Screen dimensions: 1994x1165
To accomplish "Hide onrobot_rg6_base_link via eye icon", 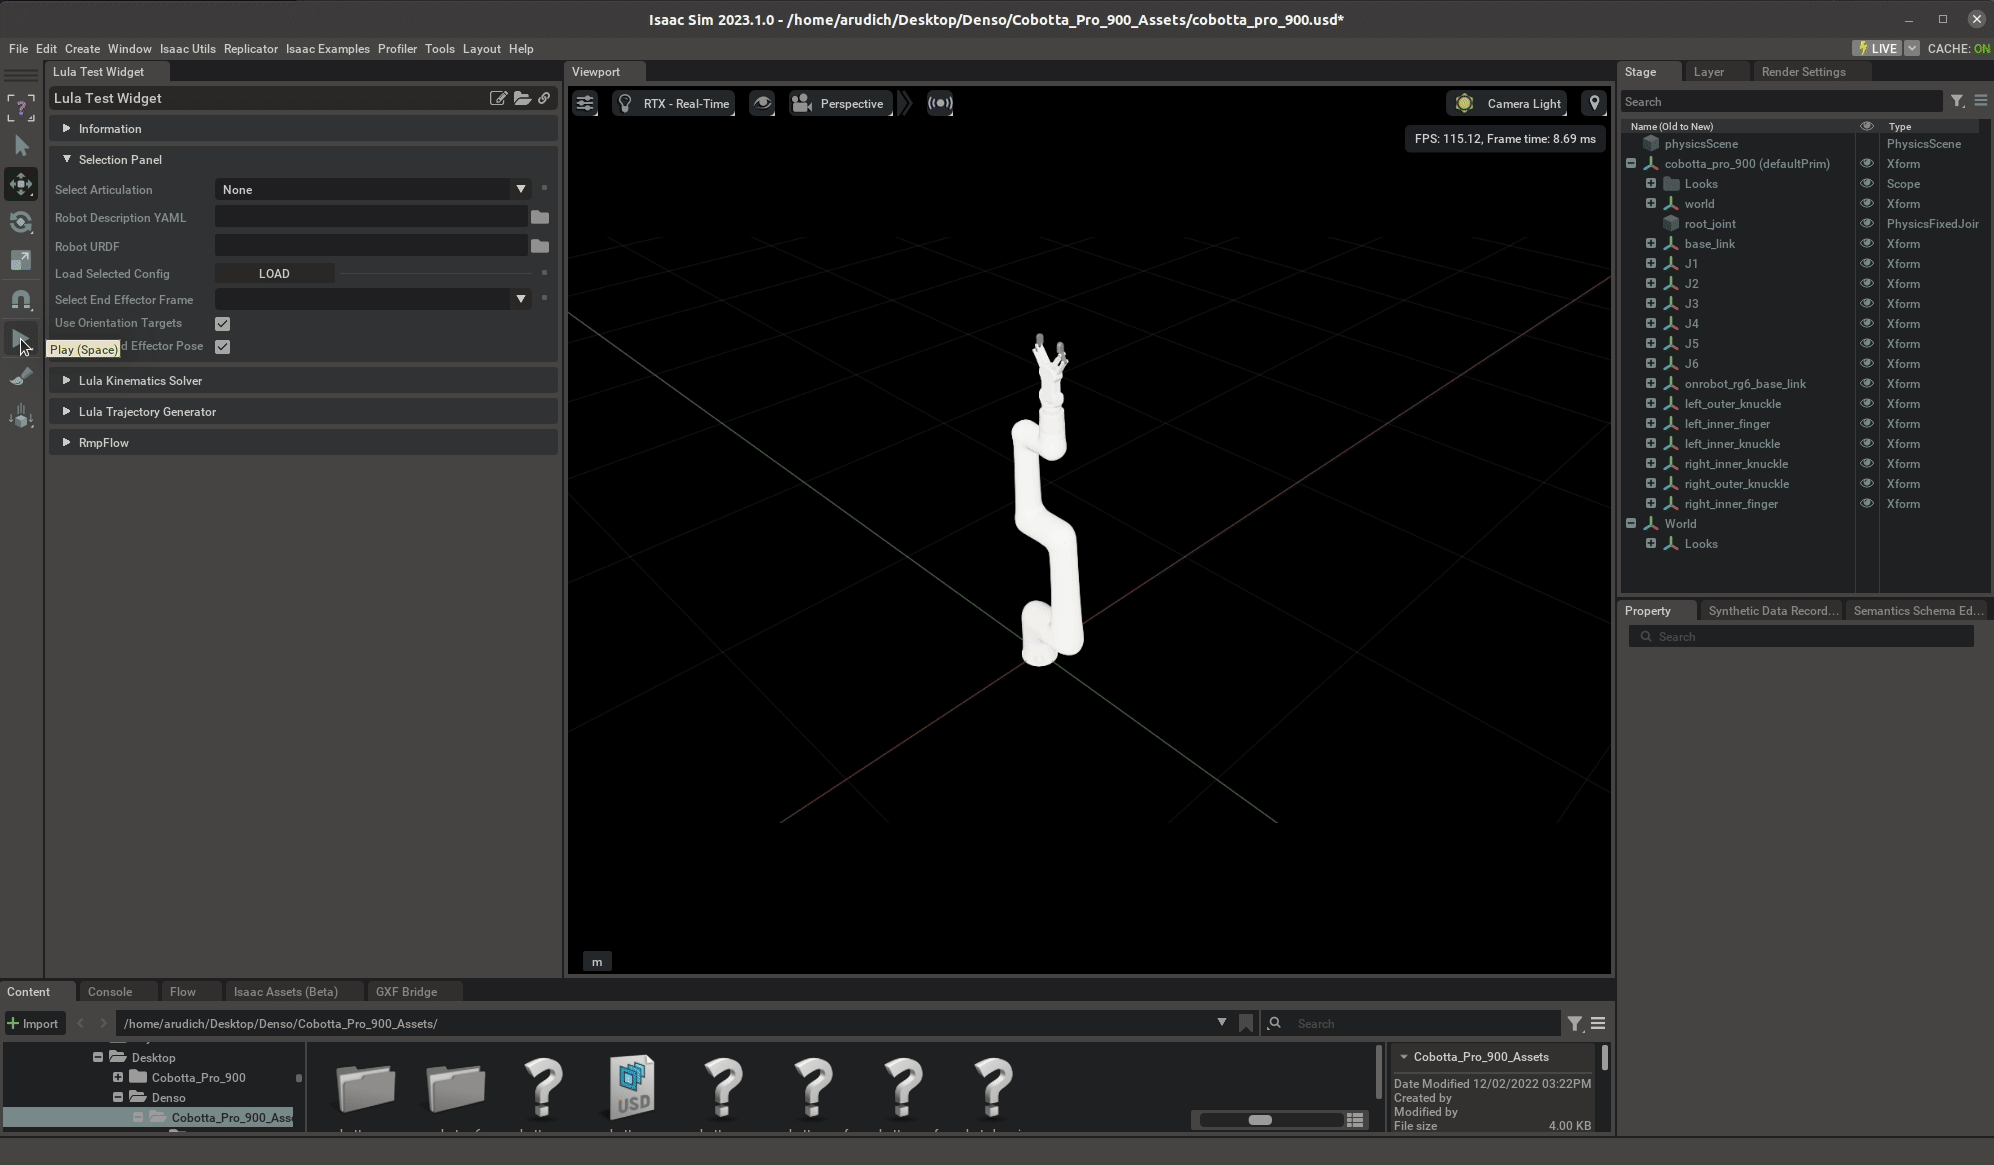I will pyautogui.click(x=1866, y=384).
